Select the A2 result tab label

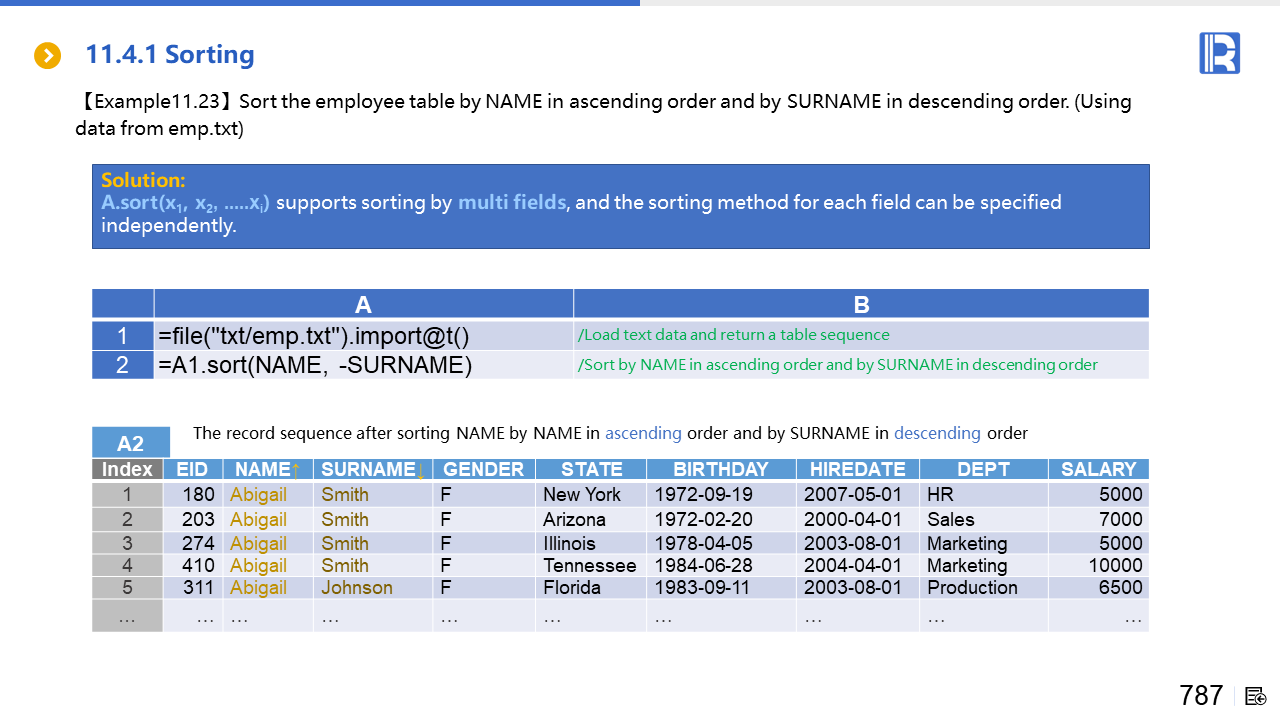click(130, 443)
